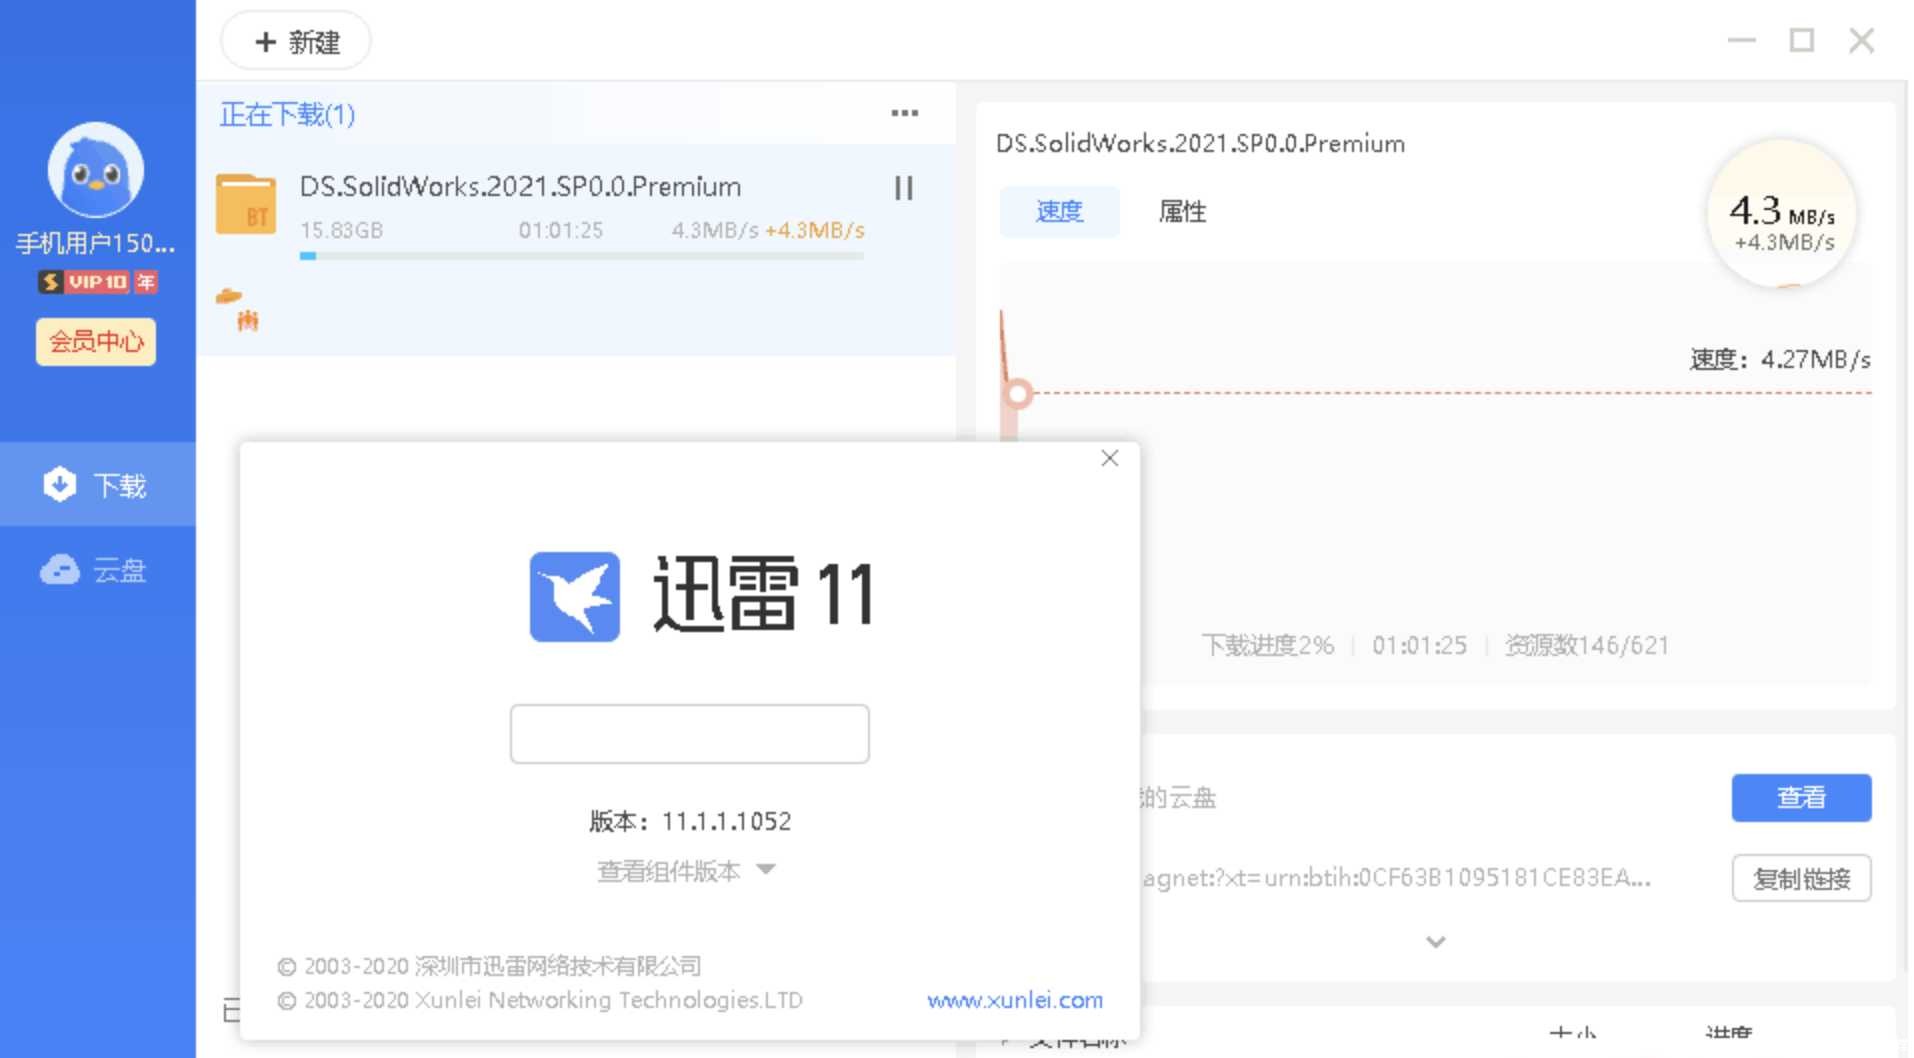Click the magnet link text

tap(1395, 878)
